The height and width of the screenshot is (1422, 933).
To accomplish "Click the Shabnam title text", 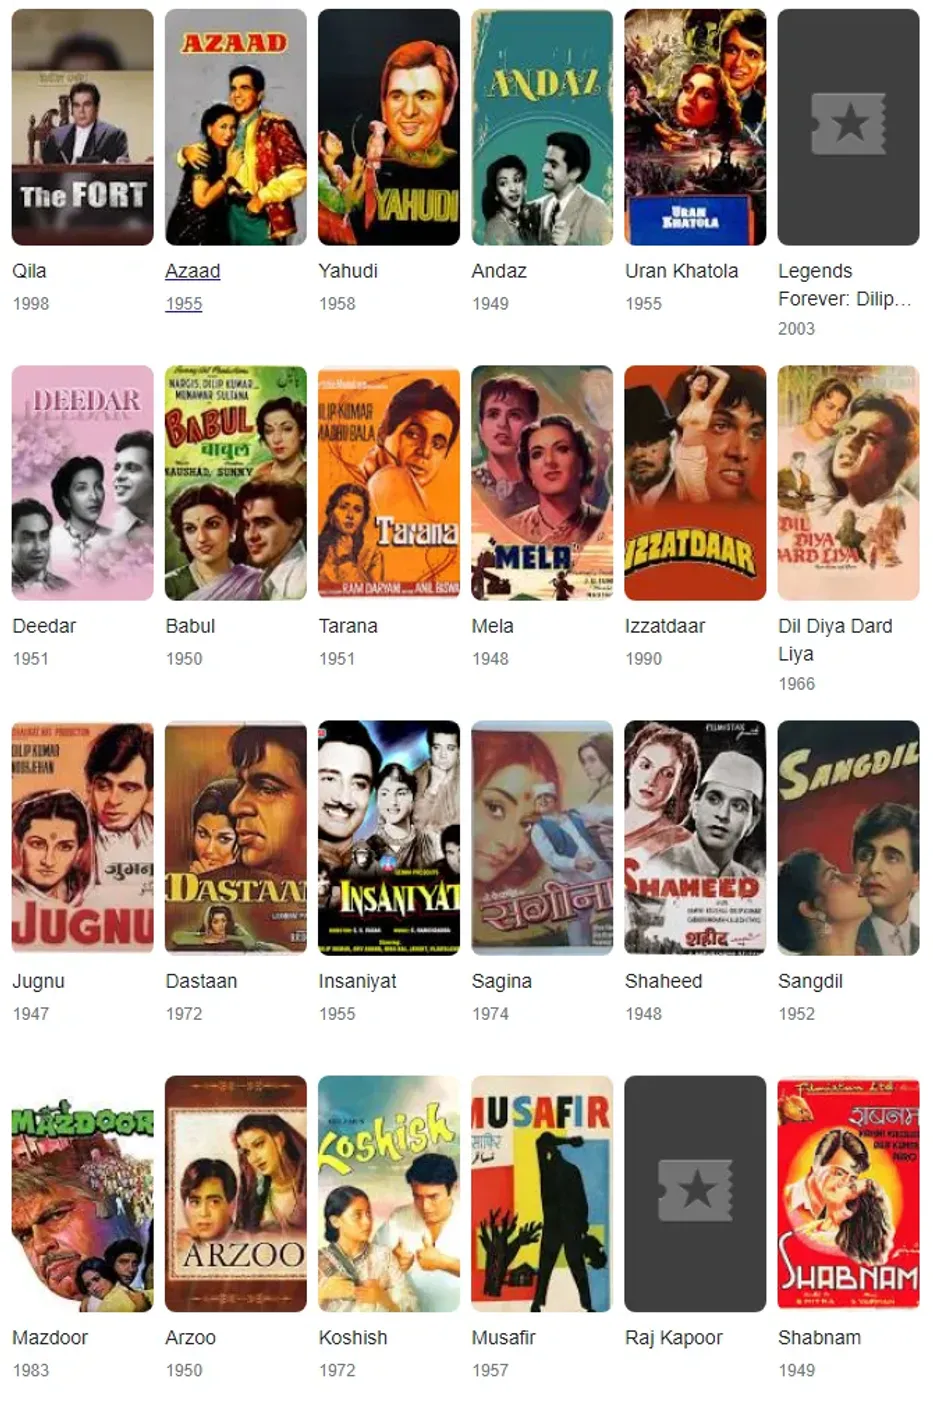I will 819,1338.
